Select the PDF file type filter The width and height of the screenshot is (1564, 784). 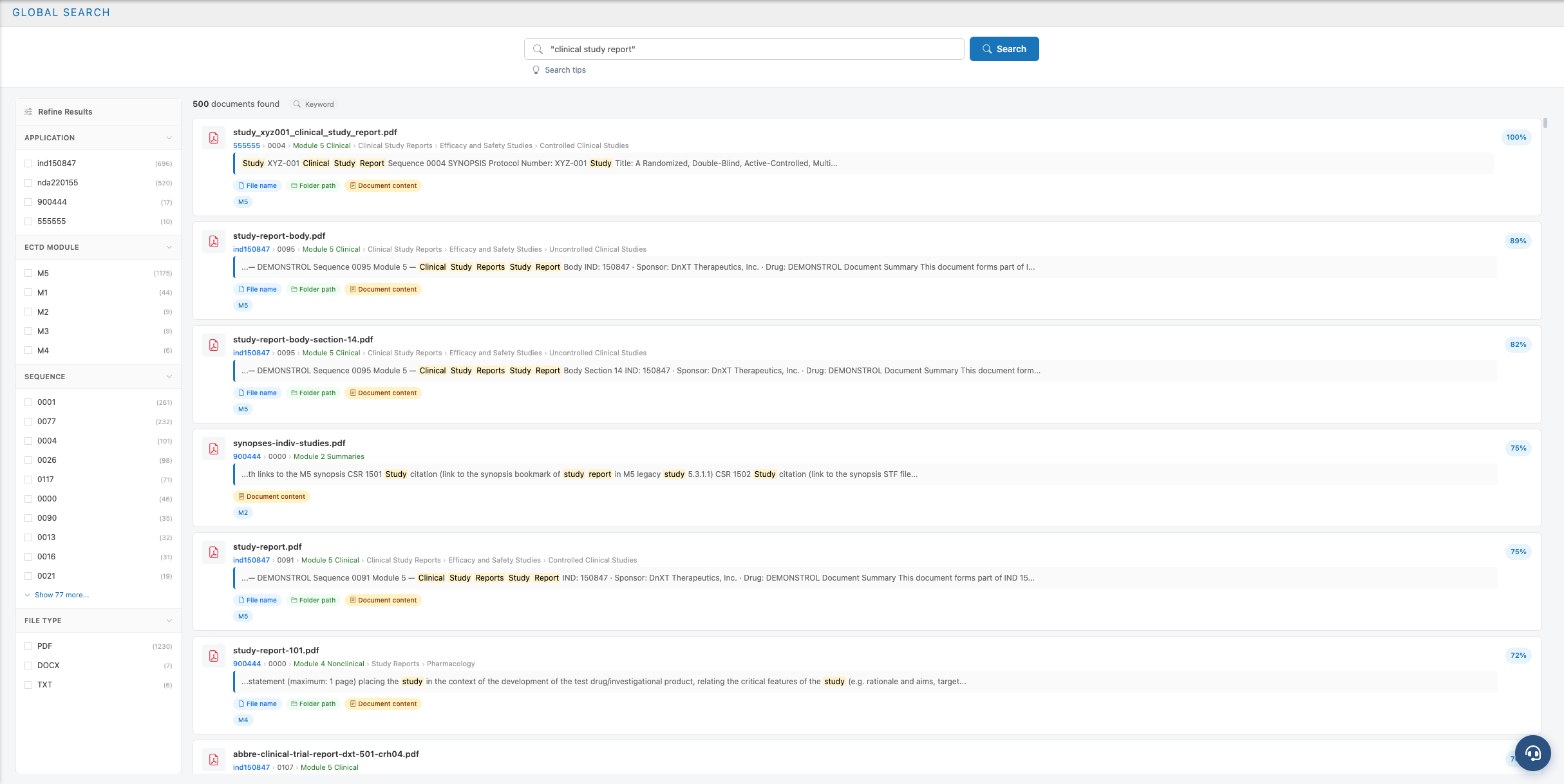(29, 646)
